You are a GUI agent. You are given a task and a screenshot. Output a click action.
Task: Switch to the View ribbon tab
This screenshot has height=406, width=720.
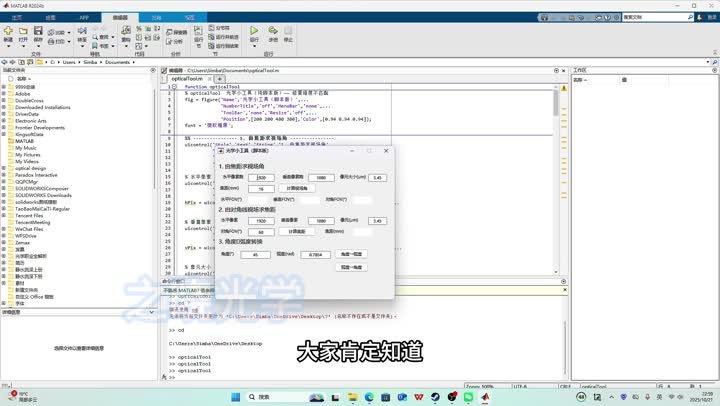tap(190, 17)
